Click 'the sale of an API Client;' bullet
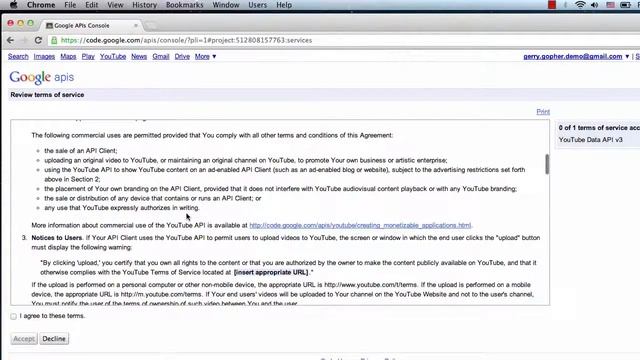The height and width of the screenshot is (360, 640). pyautogui.click(x=81, y=151)
